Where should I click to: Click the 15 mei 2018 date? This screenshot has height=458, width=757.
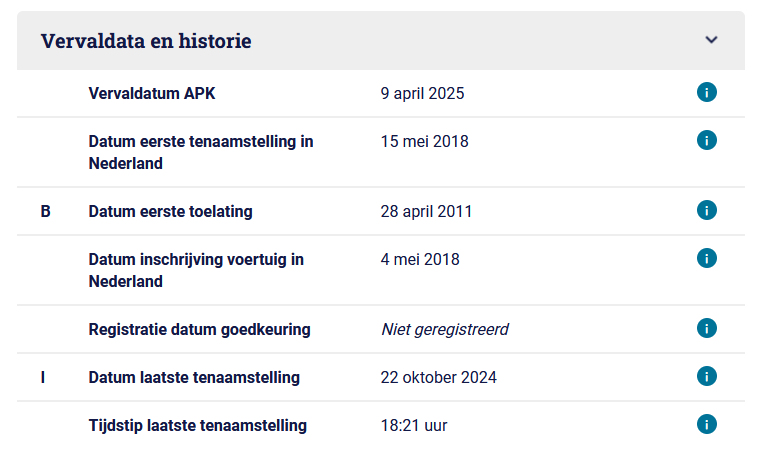click(424, 141)
